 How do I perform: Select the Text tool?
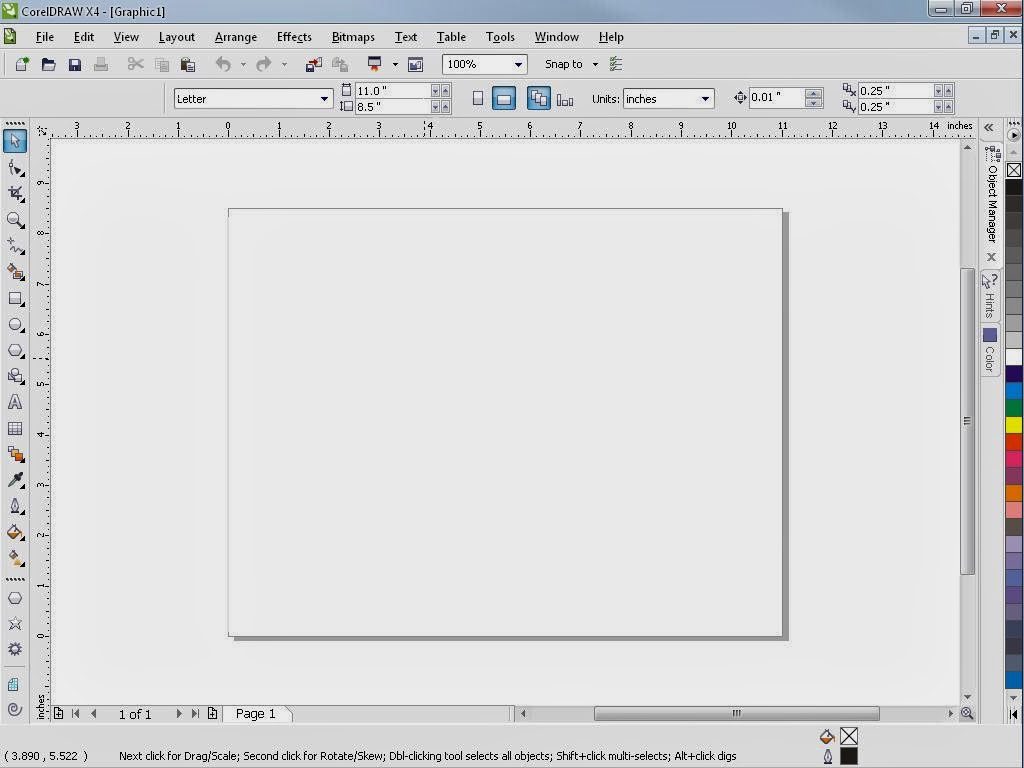(15, 402)
